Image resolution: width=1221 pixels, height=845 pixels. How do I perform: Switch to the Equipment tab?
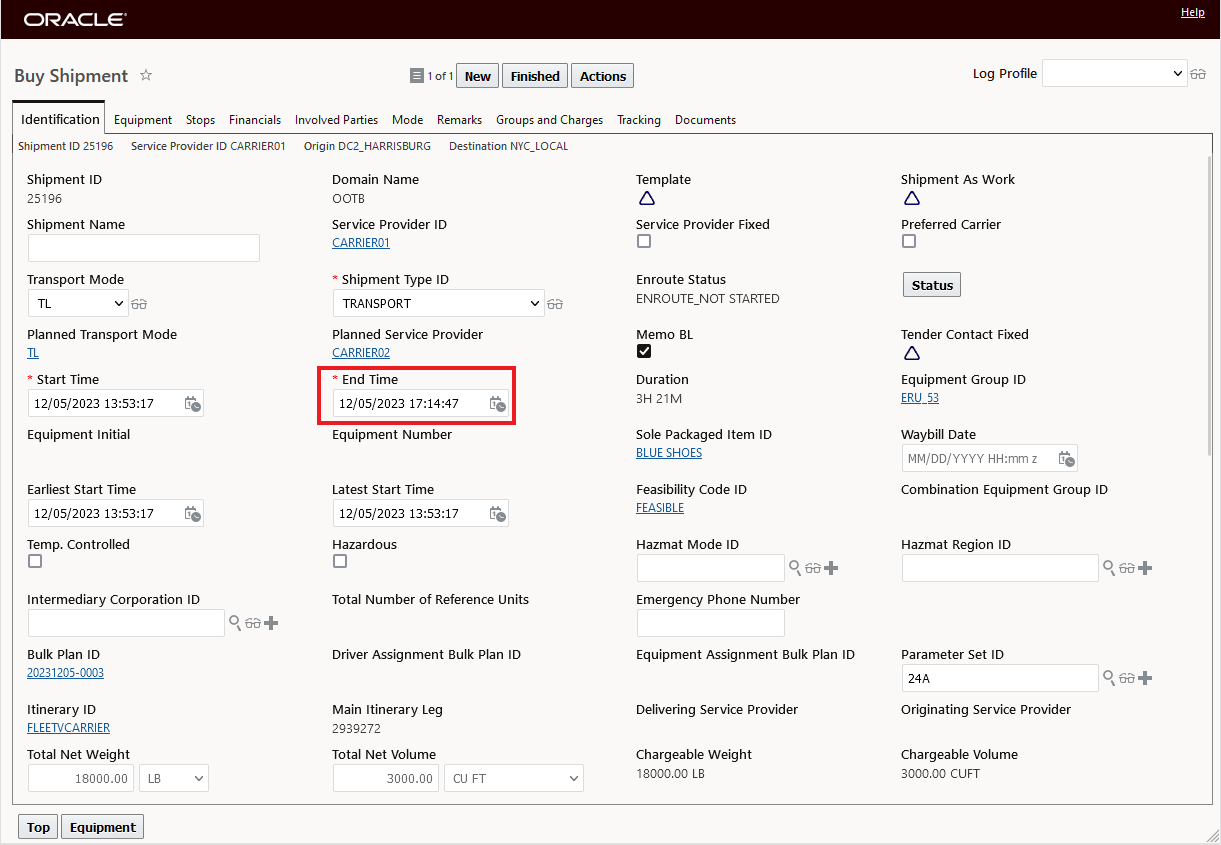(143, 120)
